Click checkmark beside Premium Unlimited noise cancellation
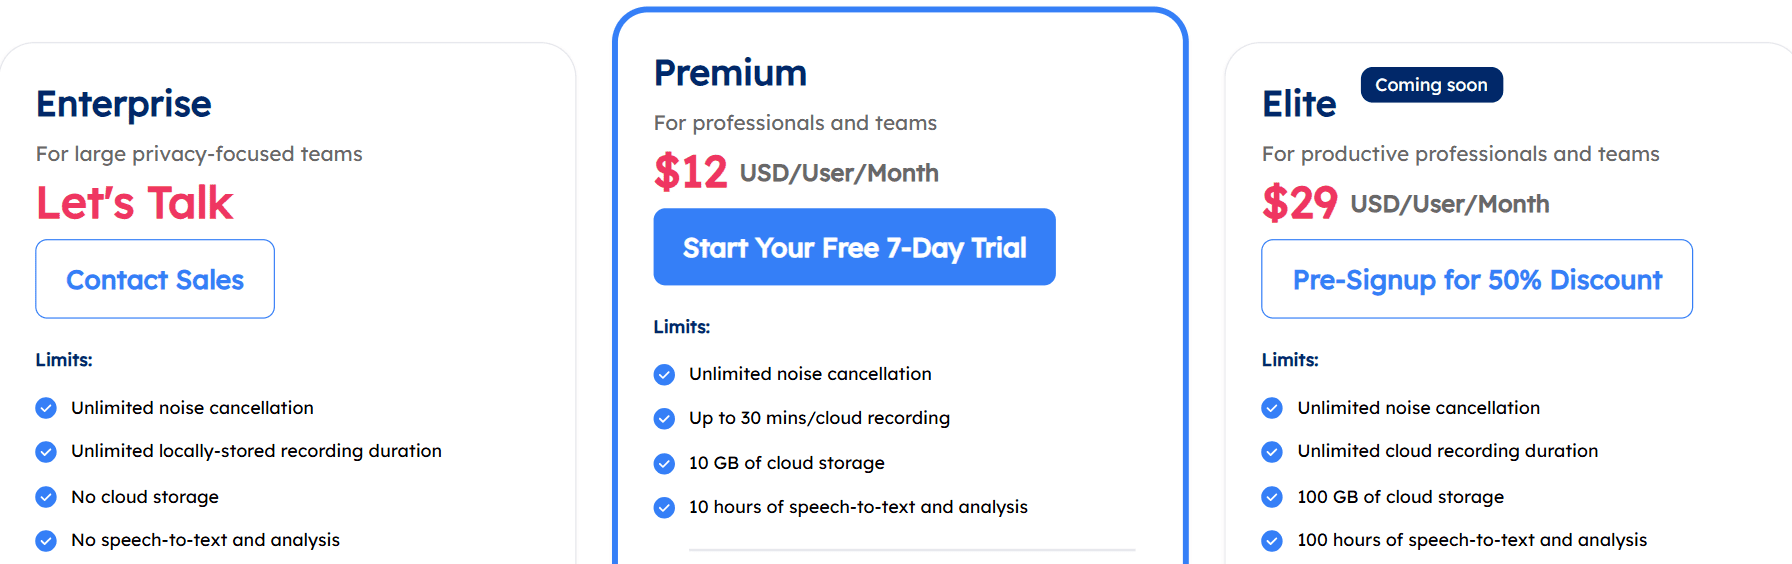 pyautogui.click(x=664, y=375)
